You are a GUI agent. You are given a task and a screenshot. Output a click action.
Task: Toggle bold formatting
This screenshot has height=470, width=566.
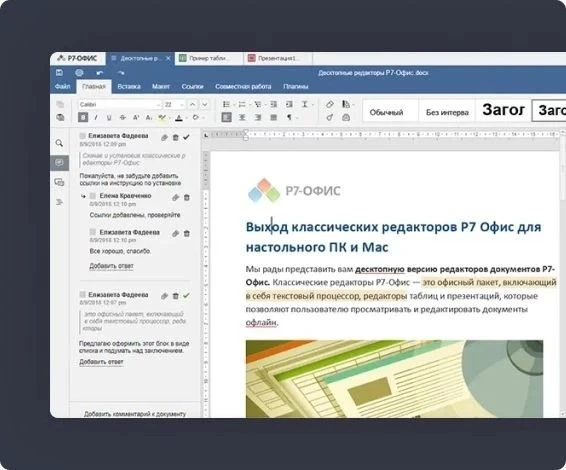point(83,117)
